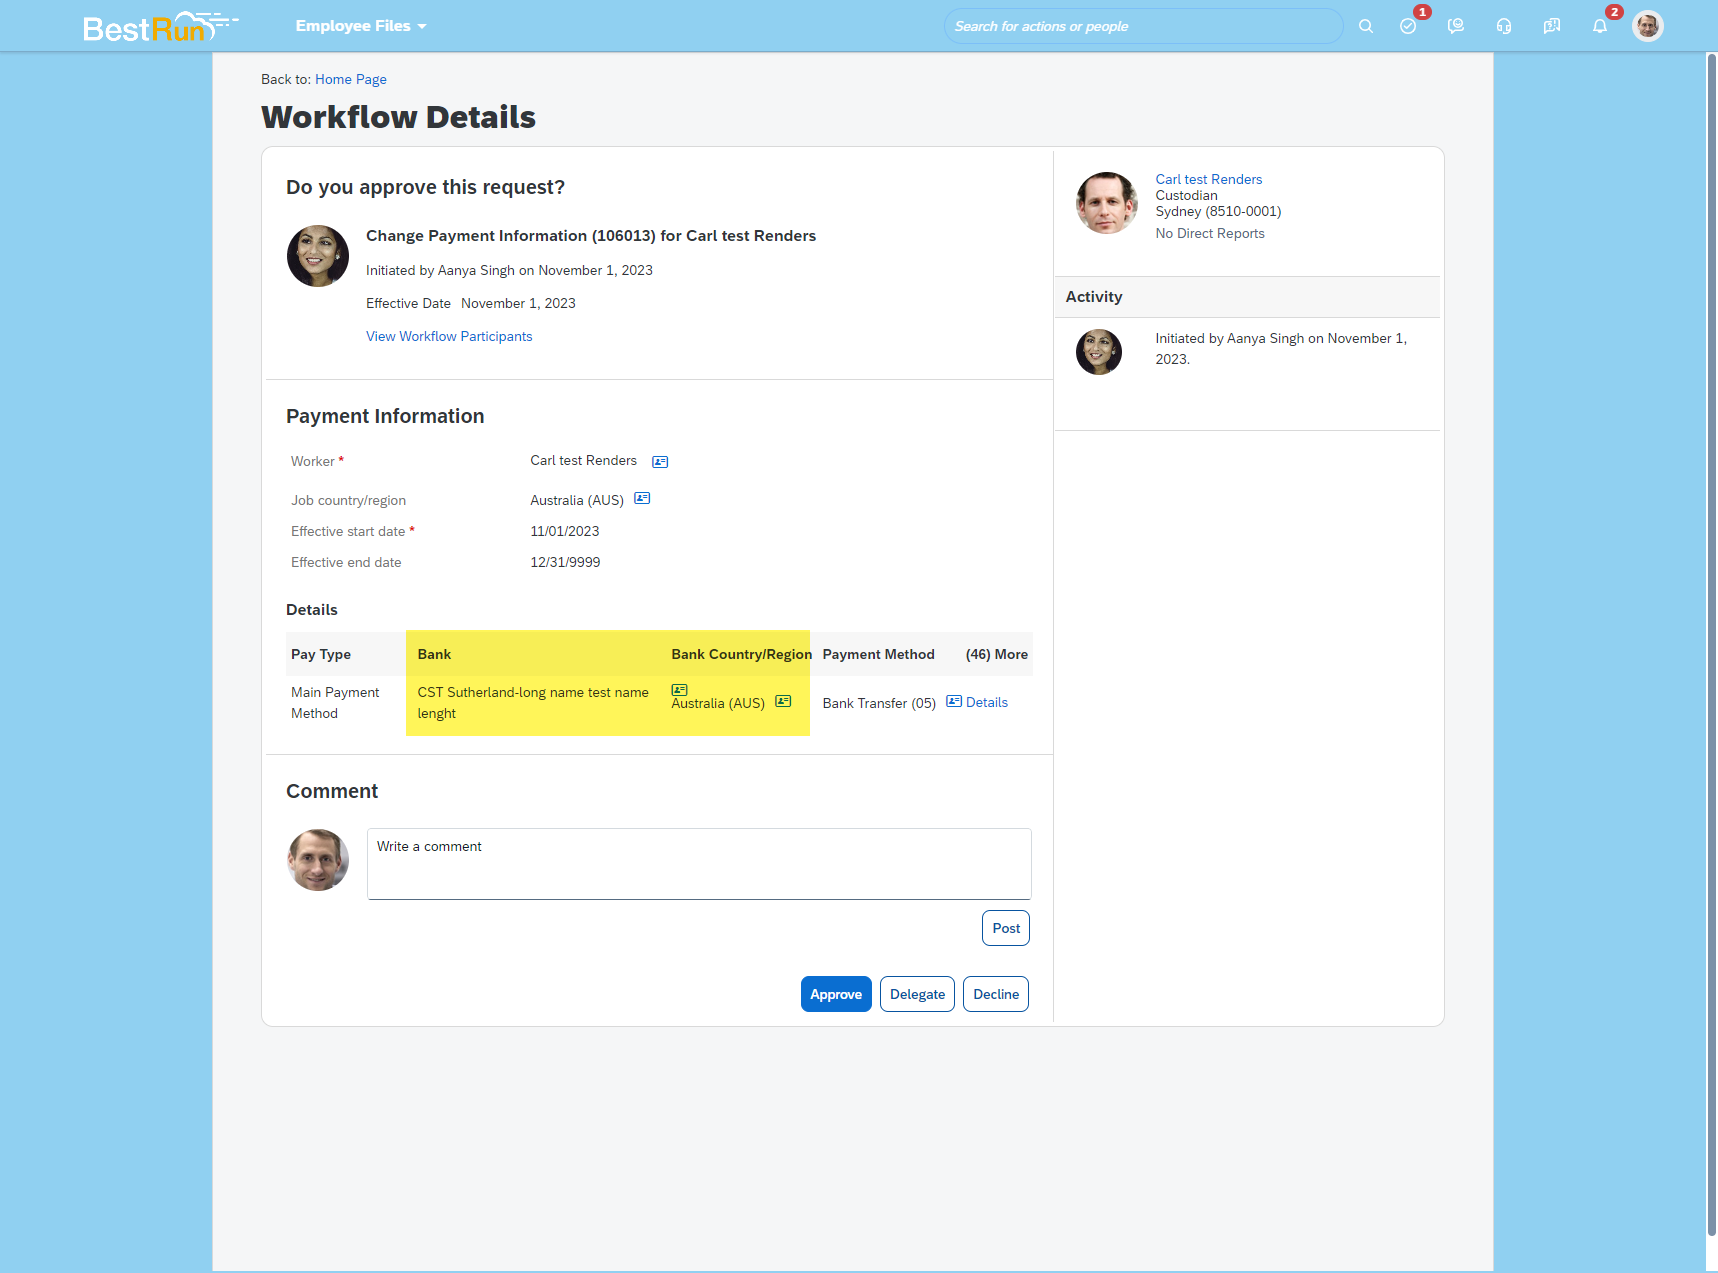Open quickcard icon beside Job country Australia (AUS)
The width and height of the screenshot is (1718, 1273).
(x=642, y=498)
